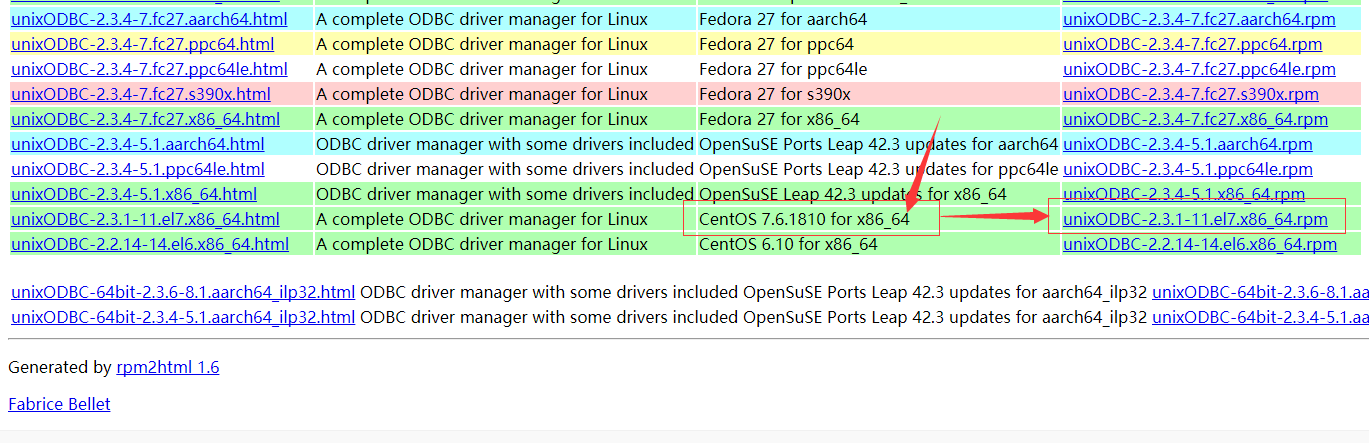
Task: Visit the rpm2html 1.6 link
Action: pyautogui.click(x=168, y=367)
